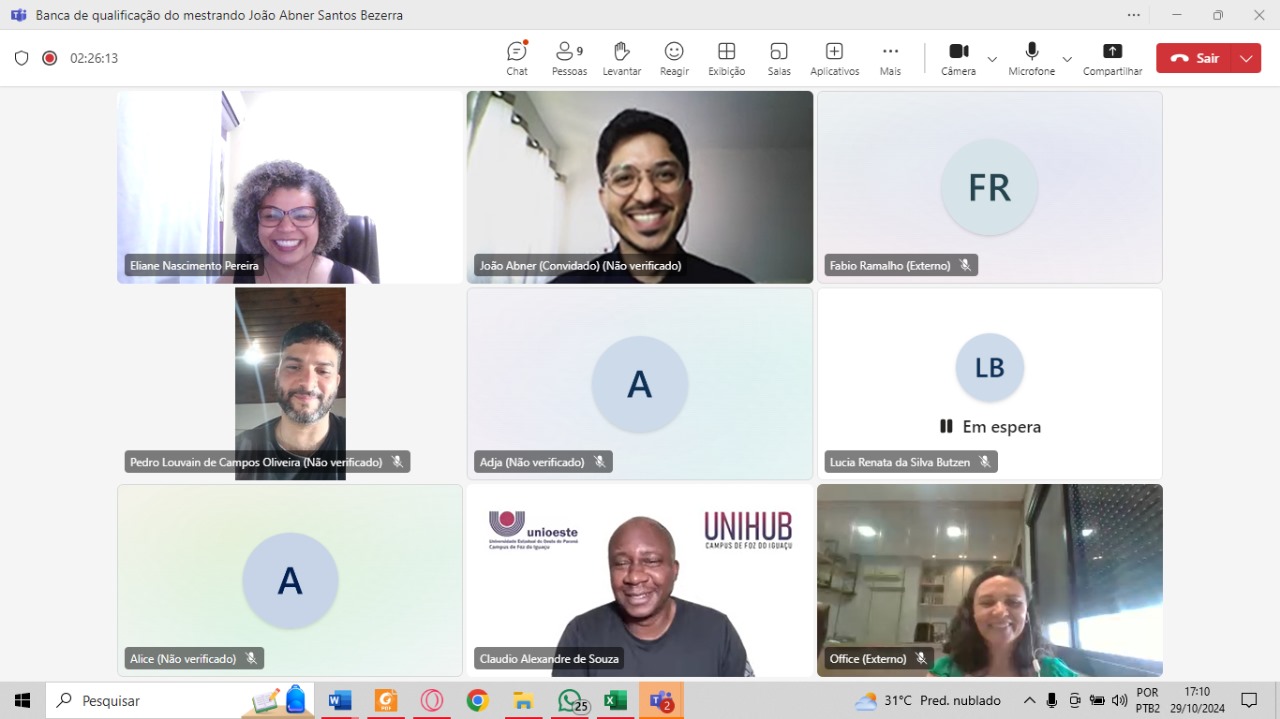Viewport: 1280px width, 719px height.
Task: Open Salas breakout rooms
Action: tap(779, 58)
